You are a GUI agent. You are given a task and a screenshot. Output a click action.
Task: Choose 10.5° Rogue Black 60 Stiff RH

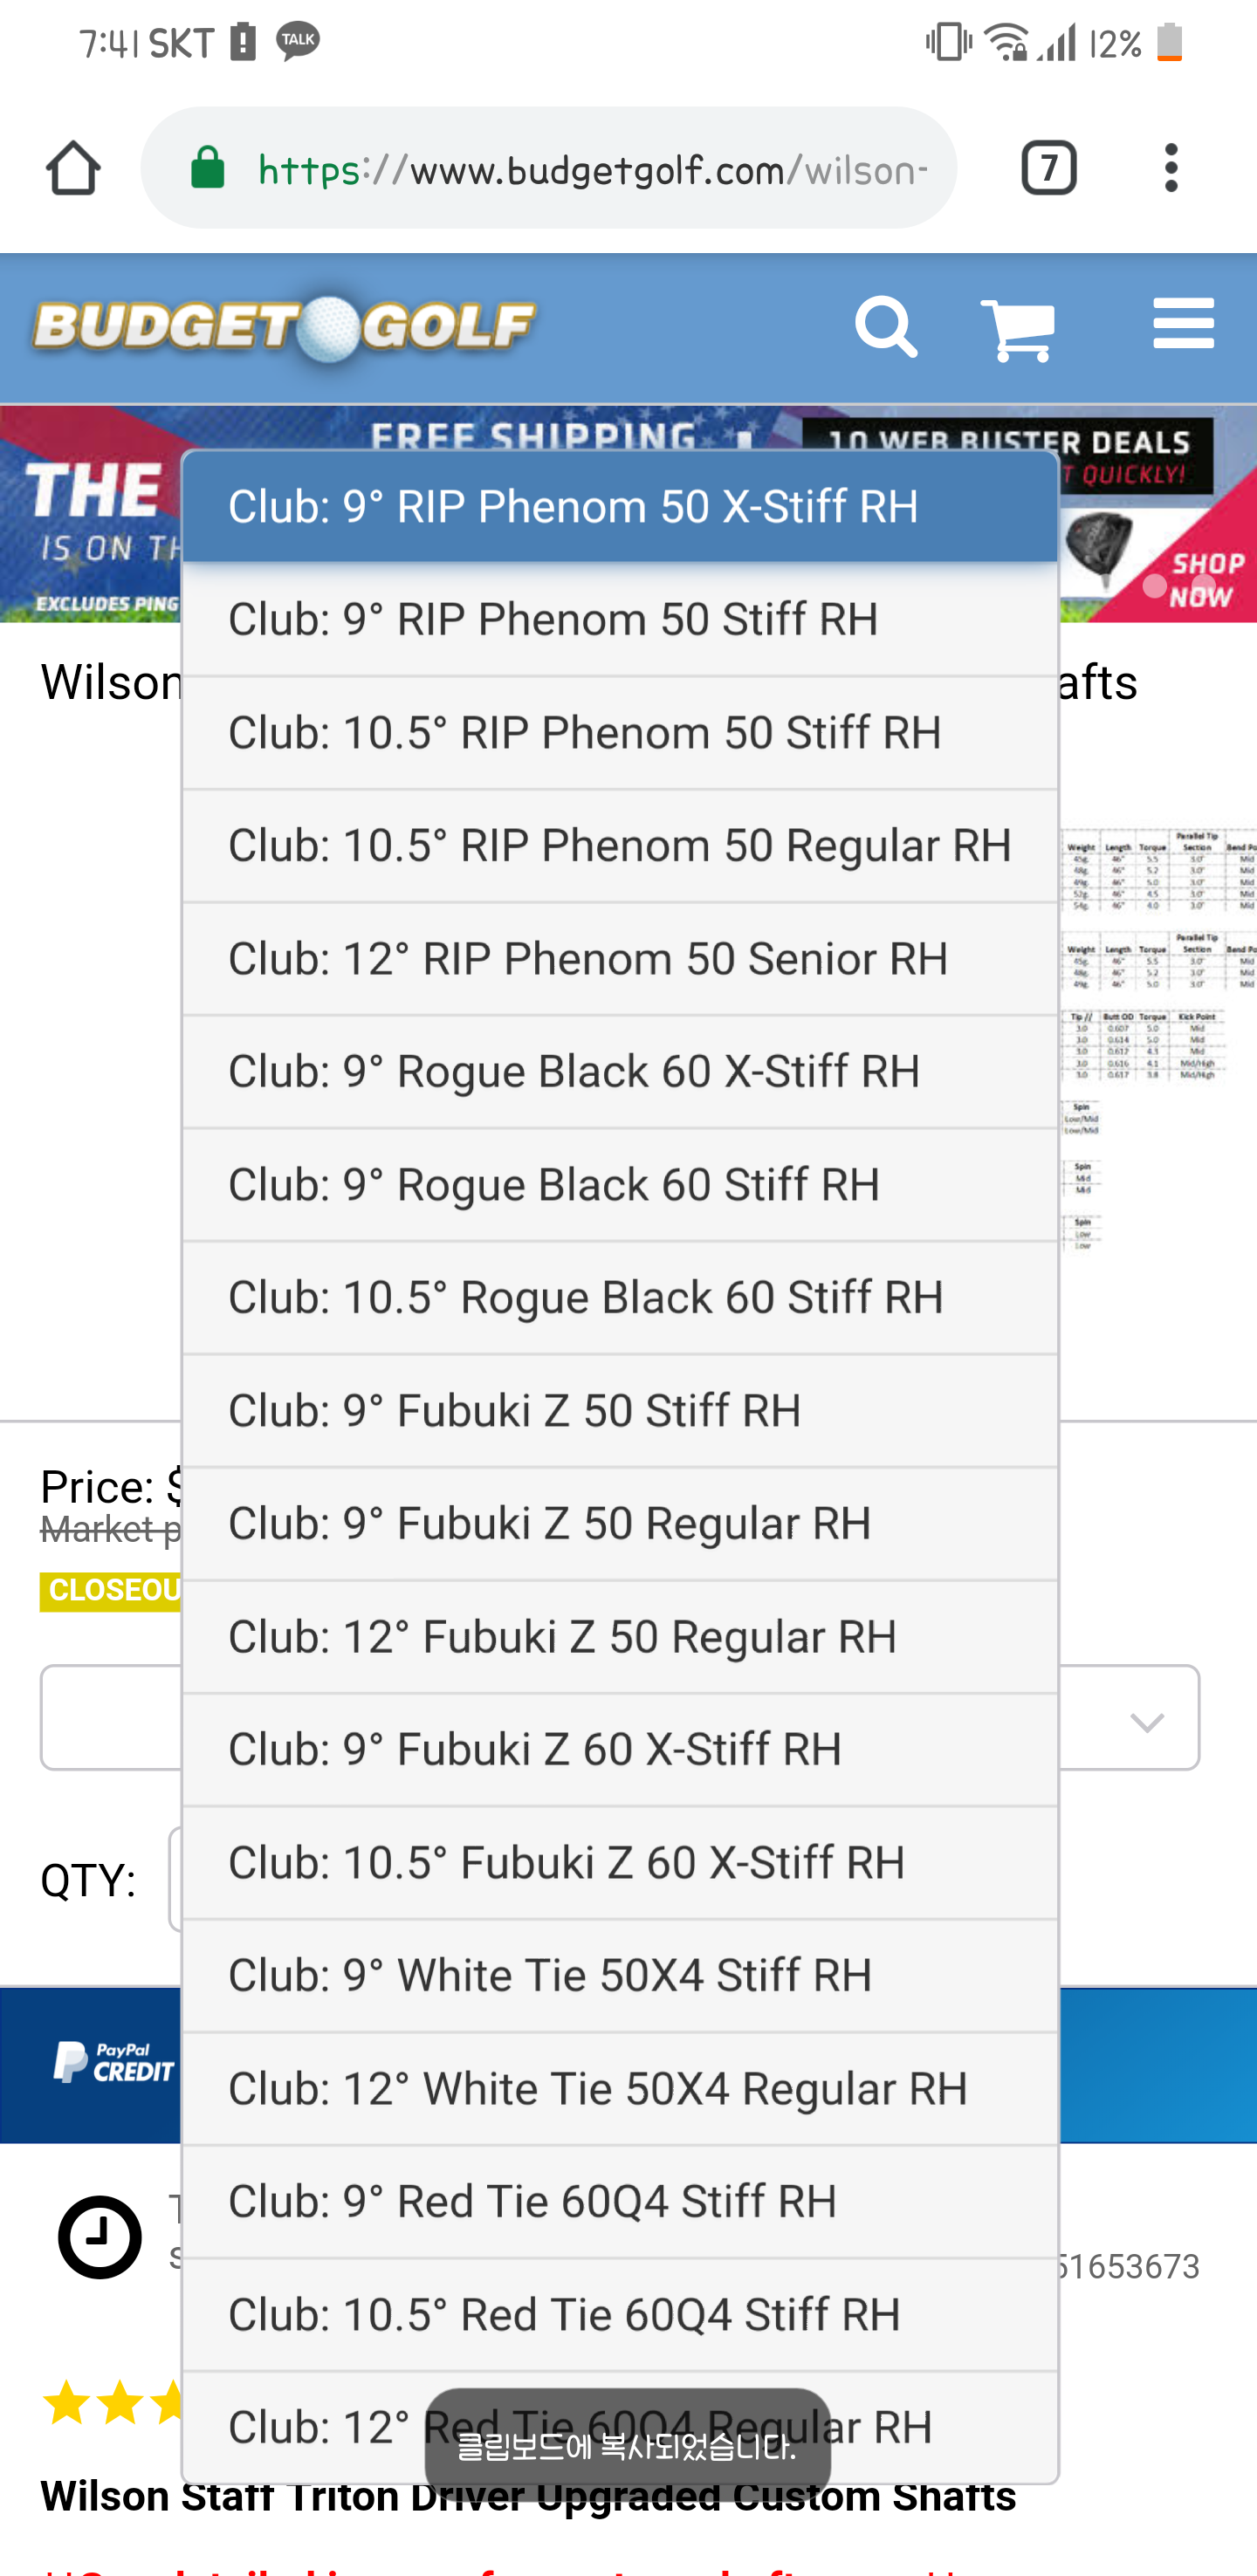[x=619, y=1298]
